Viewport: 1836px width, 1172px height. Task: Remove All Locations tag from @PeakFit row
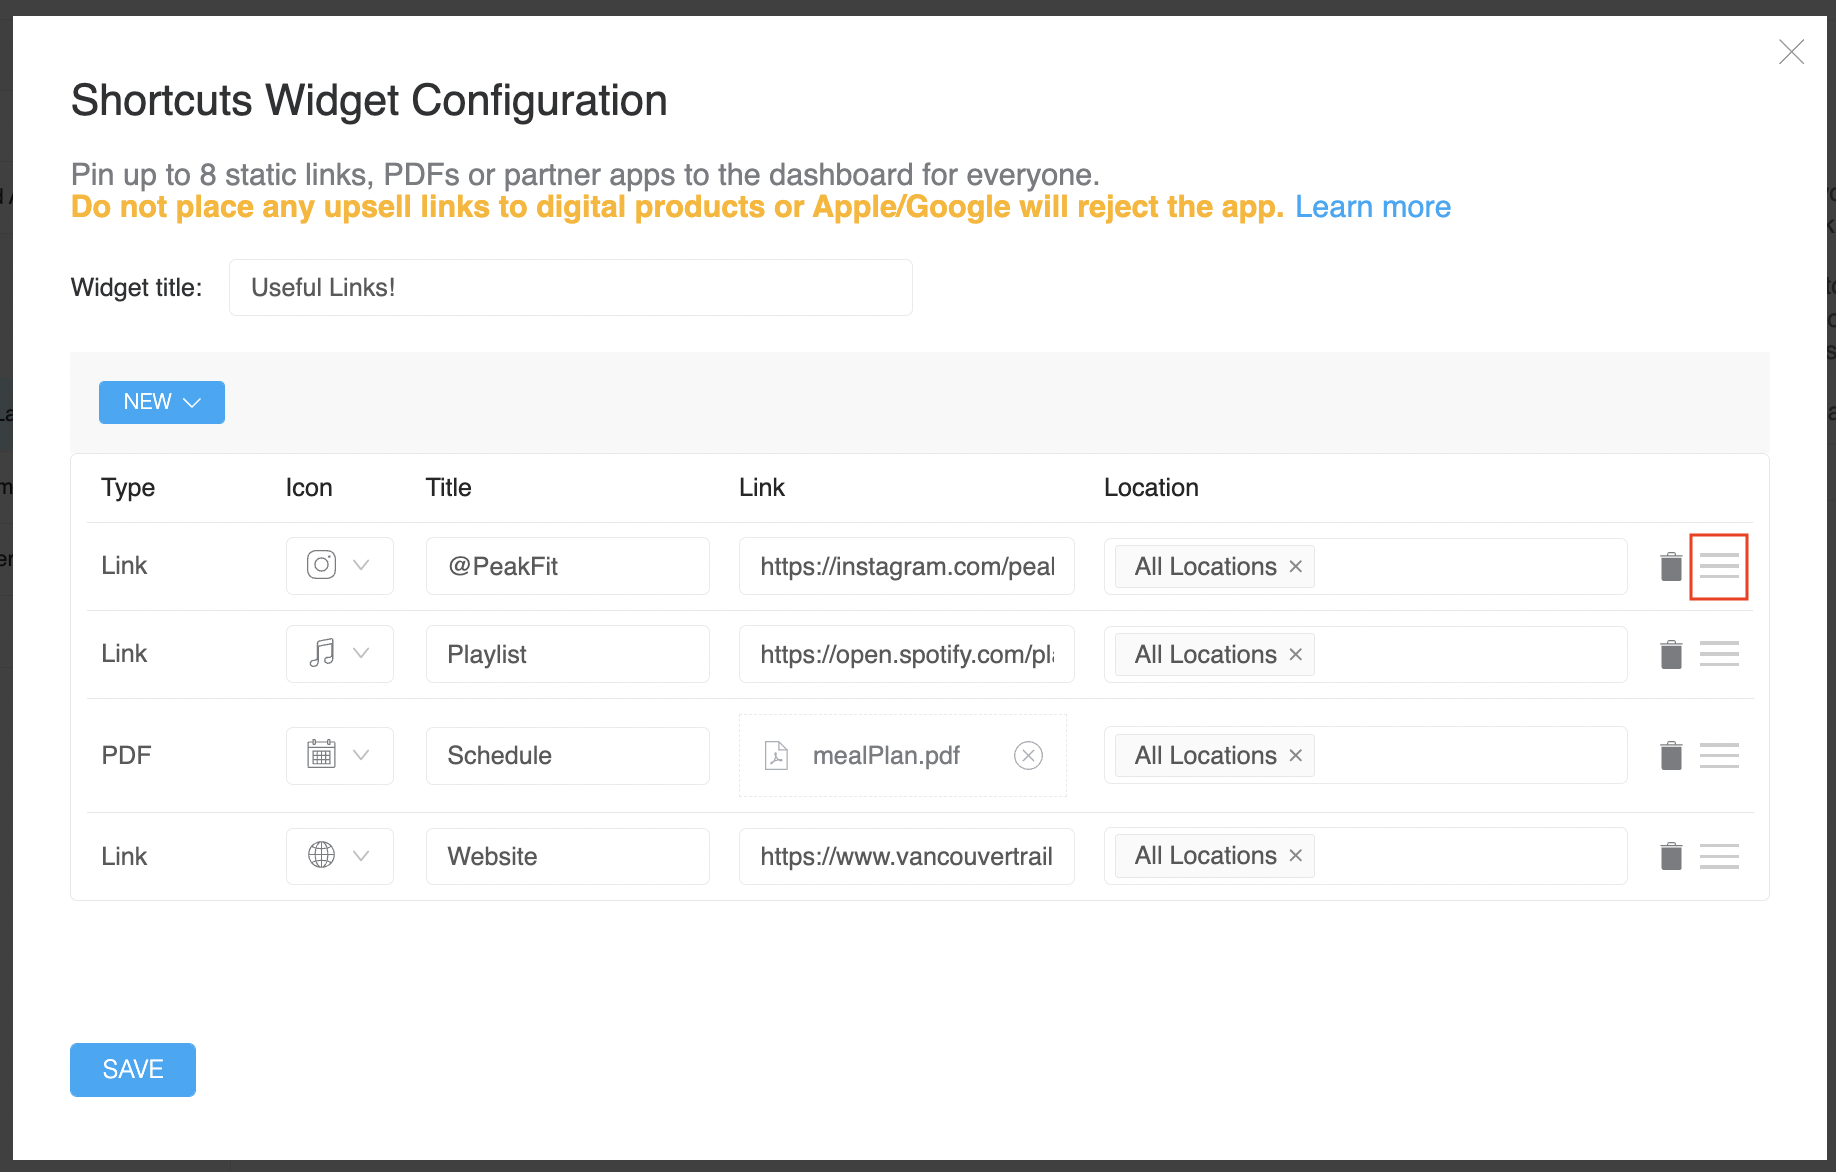[x=1296, y=567]
